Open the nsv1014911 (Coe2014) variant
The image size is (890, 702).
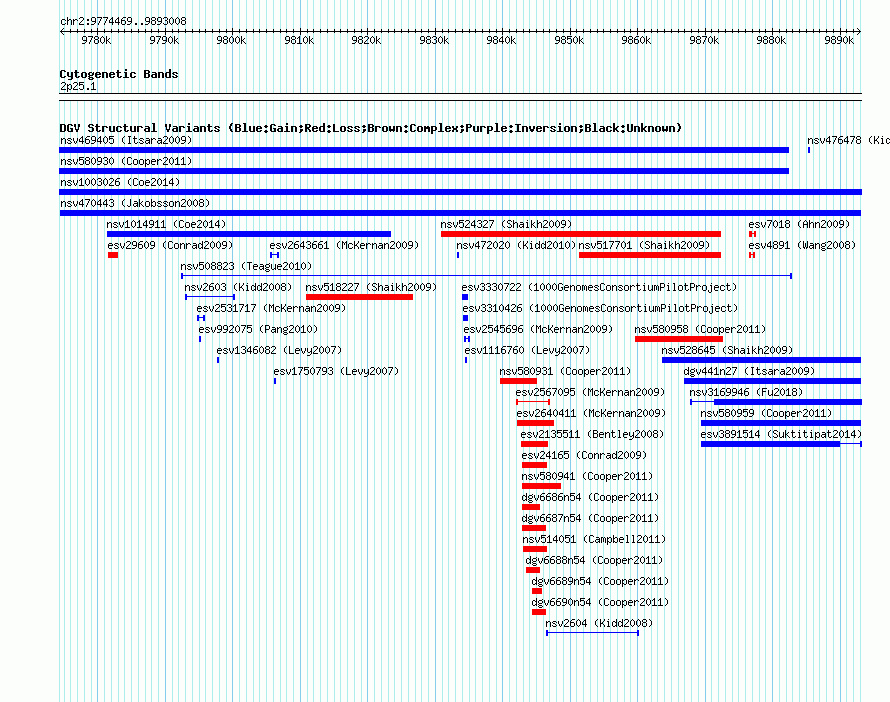166,224
